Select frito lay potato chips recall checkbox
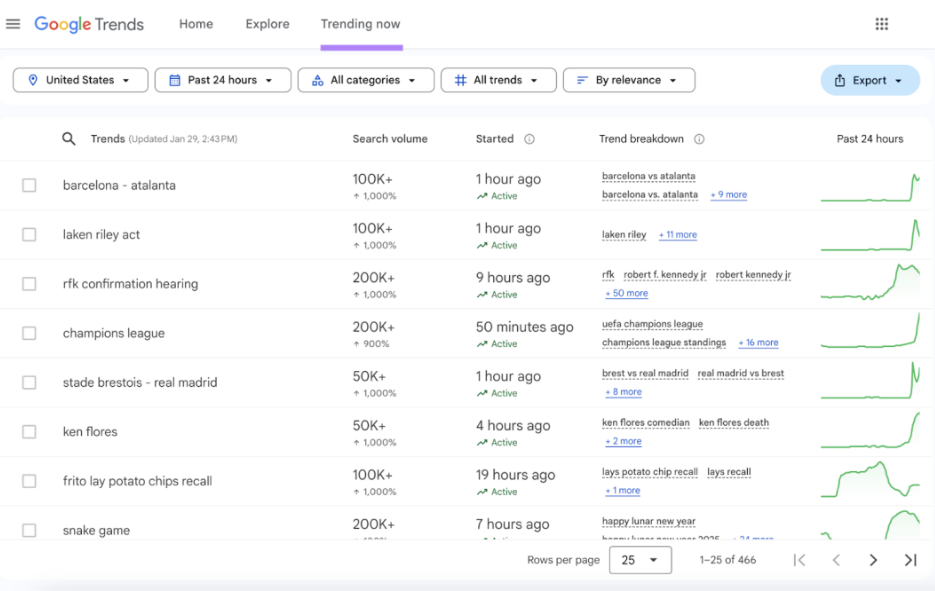The image size is (935, 591). pyautogui.click(x=29, y=481)
